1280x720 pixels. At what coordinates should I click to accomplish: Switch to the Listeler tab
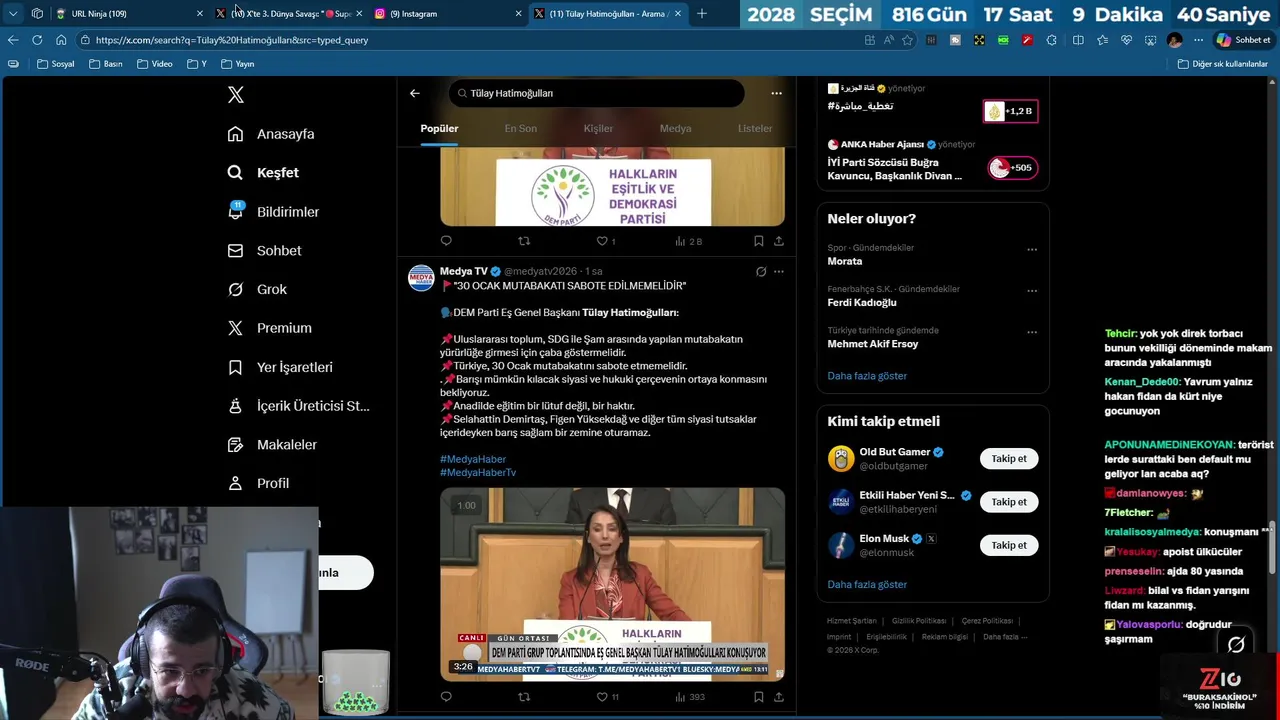pos(755,128)
